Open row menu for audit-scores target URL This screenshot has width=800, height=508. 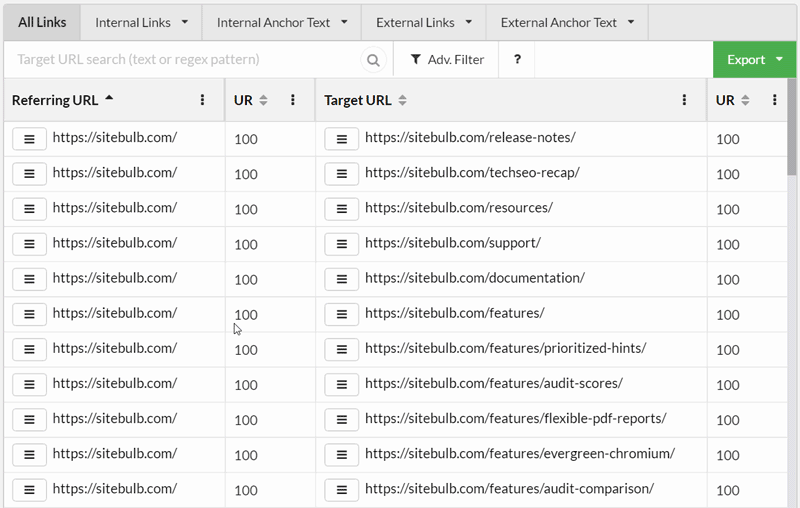click(341, 385)
